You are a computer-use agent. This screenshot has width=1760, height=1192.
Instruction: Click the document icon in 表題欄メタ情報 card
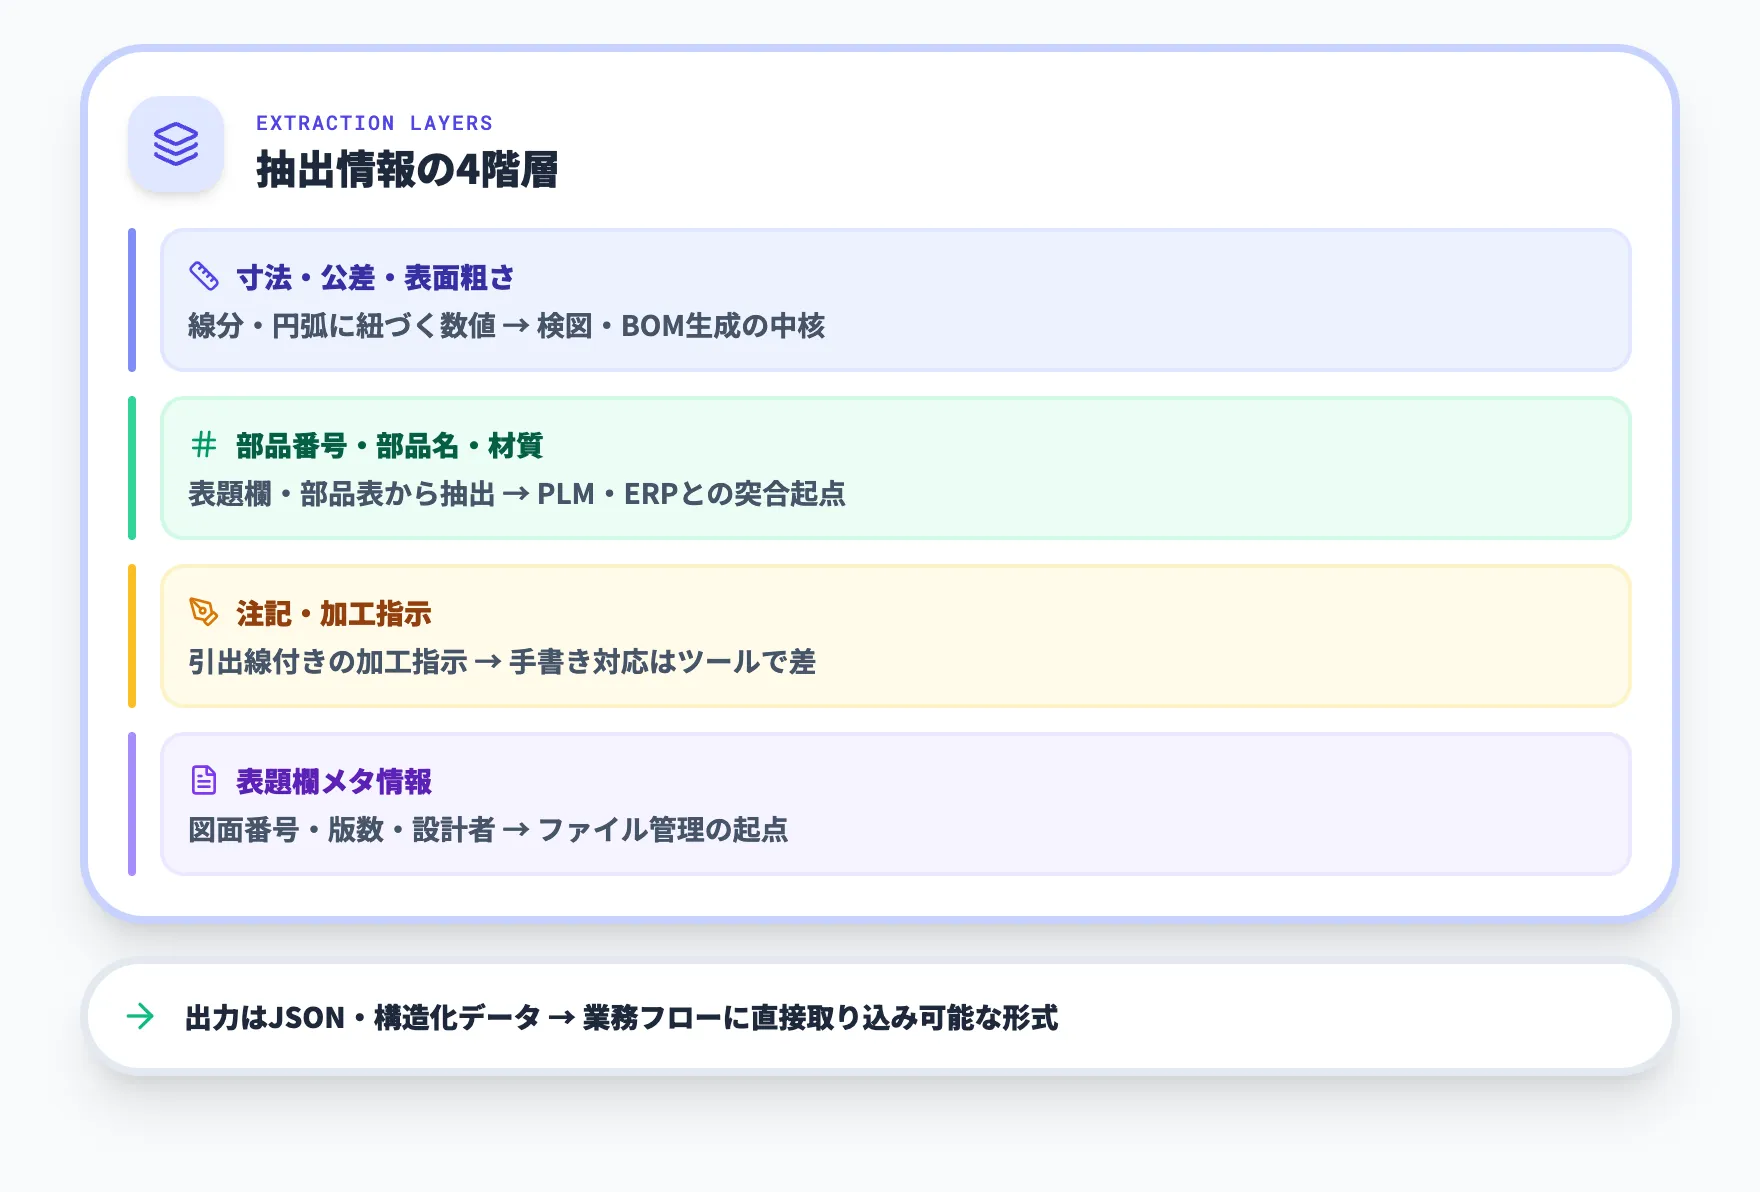[x=203, y=780]
